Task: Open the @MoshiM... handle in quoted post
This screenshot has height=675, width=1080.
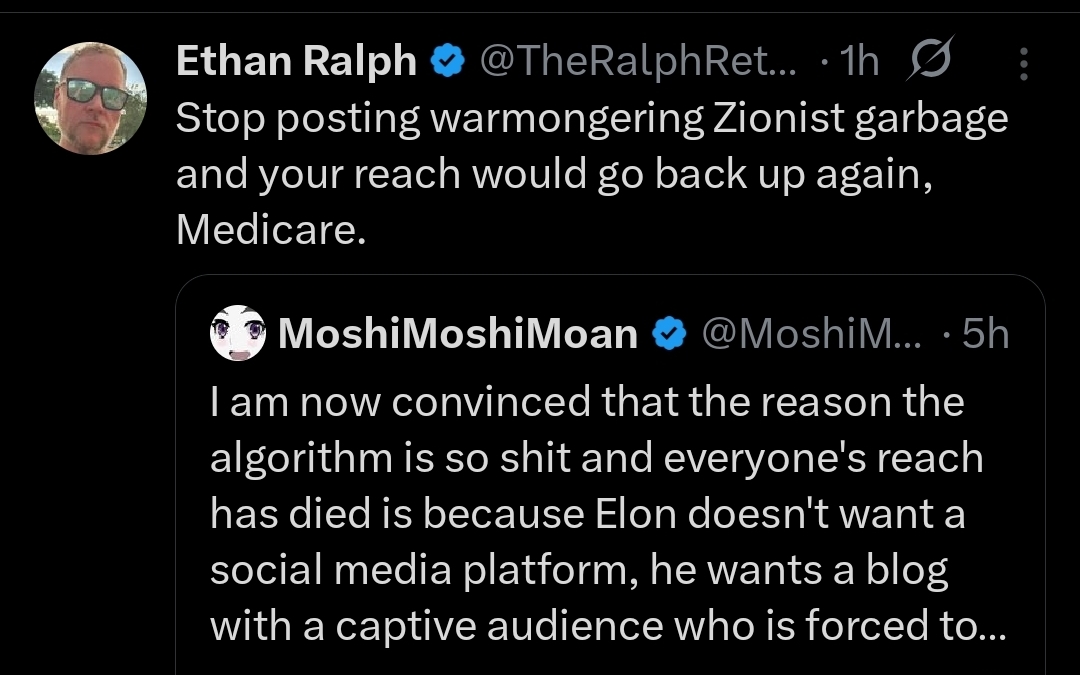Action: [x=811, y=334]
